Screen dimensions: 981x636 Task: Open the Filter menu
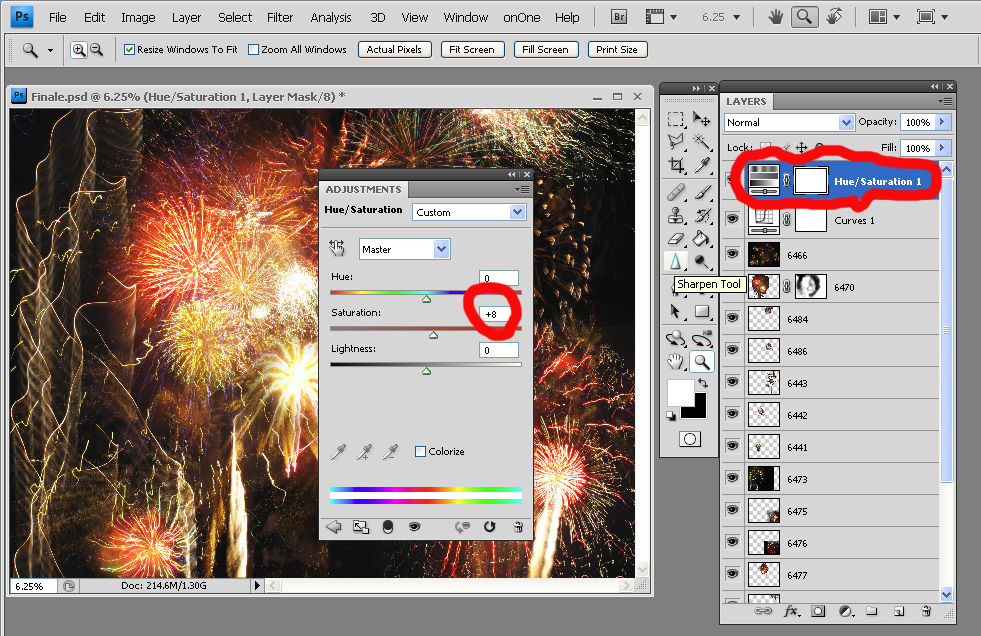point(280,17)
